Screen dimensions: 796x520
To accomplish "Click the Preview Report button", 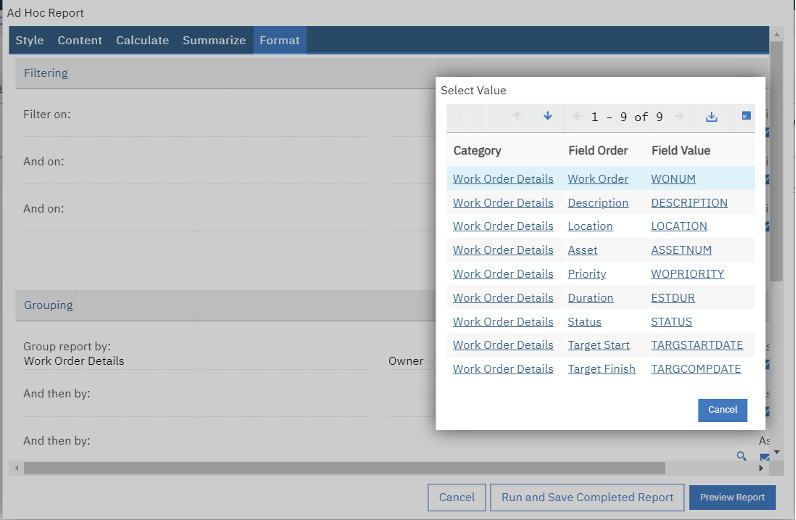I will (732, 497).
